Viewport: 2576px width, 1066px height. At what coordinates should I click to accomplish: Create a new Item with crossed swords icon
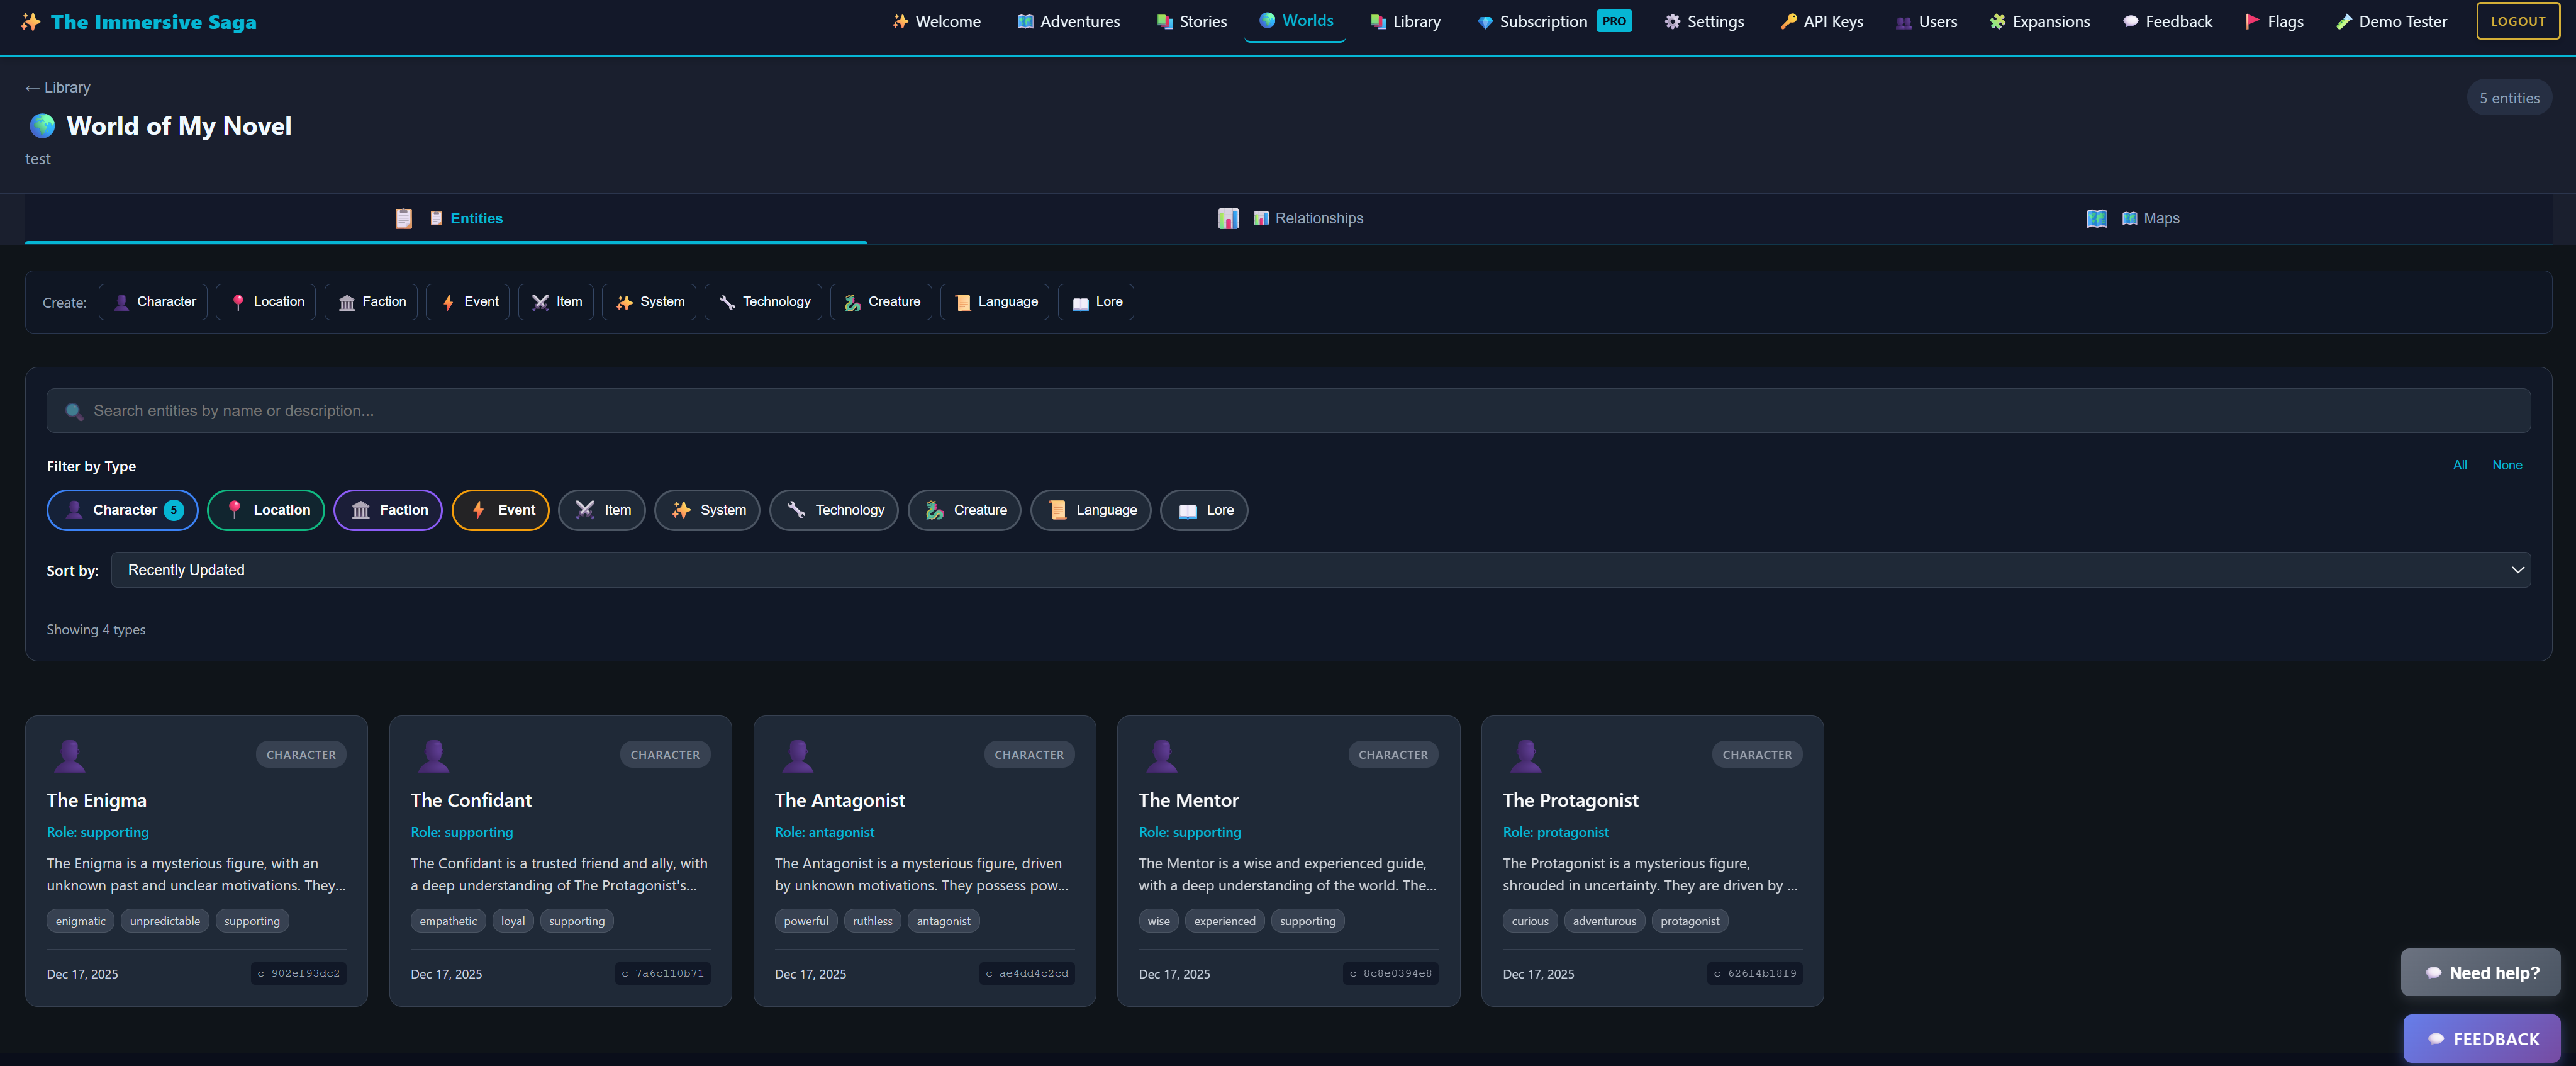click(x=556, y=302)
